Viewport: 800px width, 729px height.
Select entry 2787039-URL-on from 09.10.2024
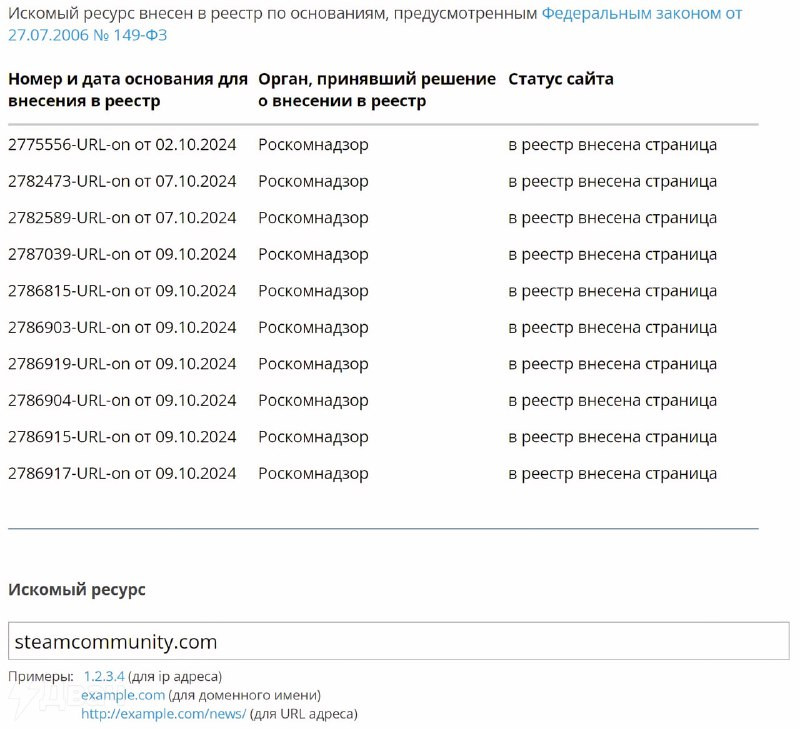(x=122, y=254)
